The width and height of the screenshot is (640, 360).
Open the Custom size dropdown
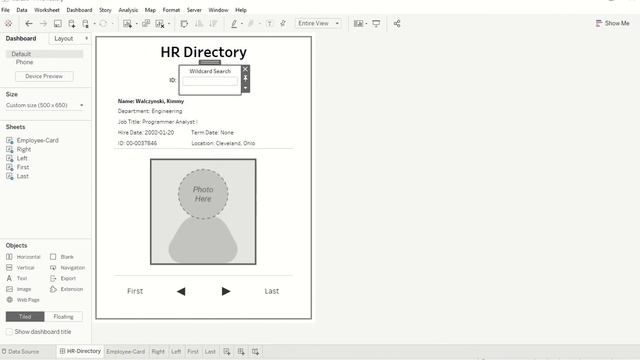coord(45,105)
